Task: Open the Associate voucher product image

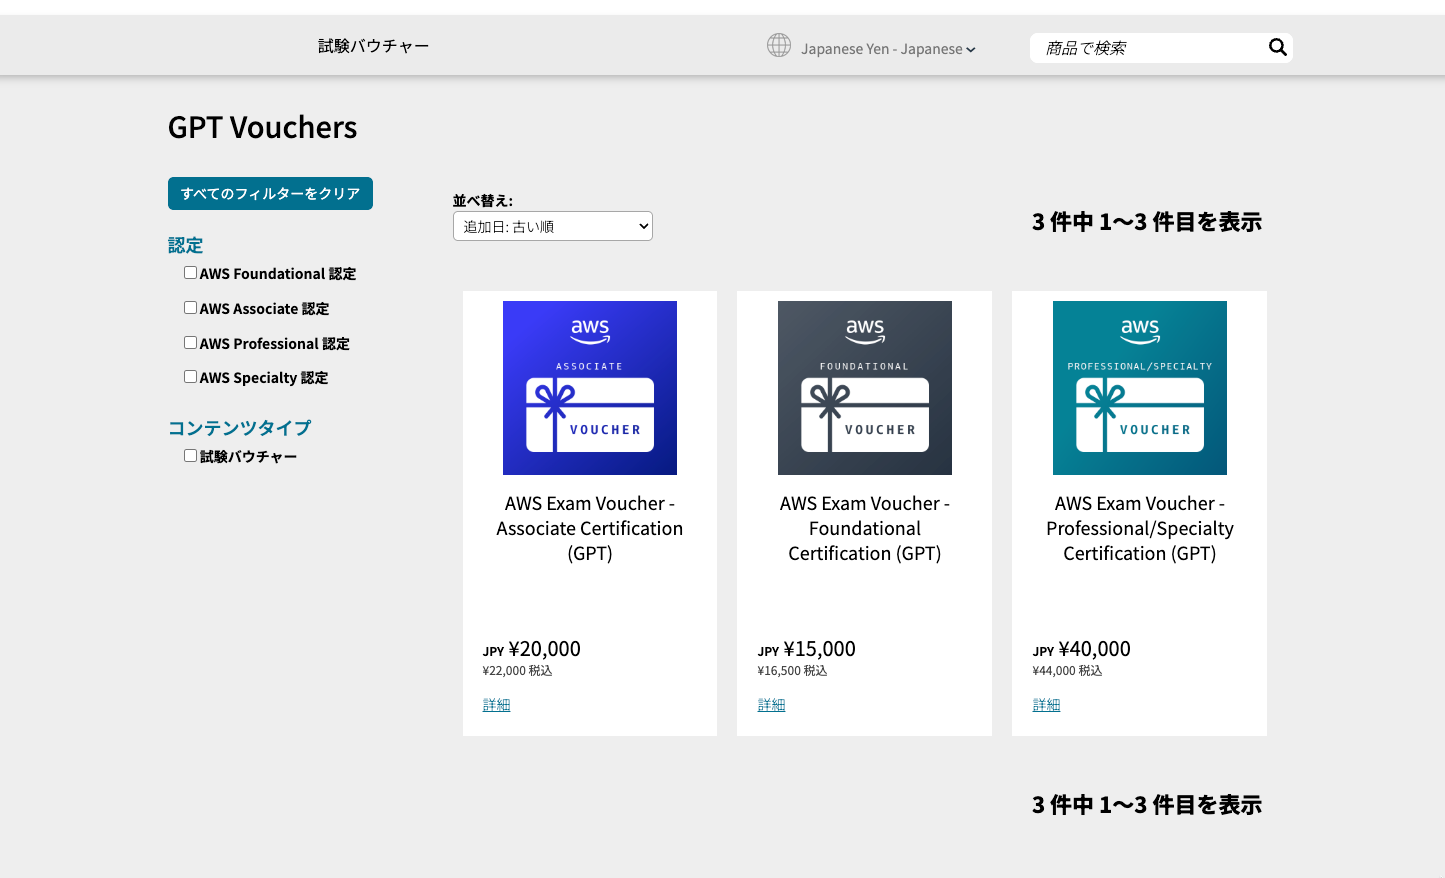Action: tap(590, 388)
